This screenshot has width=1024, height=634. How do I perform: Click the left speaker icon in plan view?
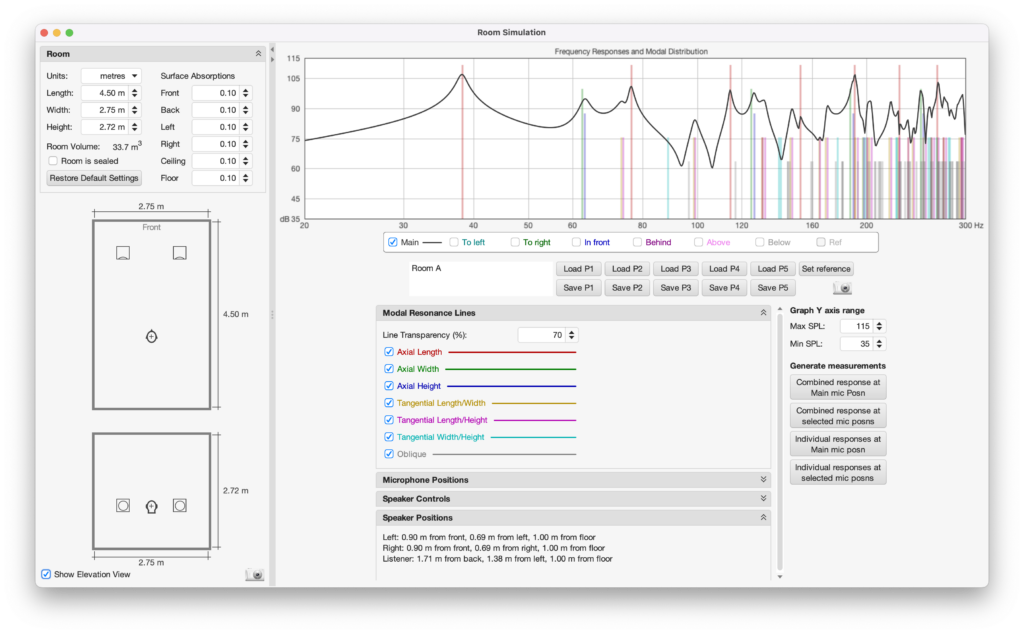click(x=123, y=253)
